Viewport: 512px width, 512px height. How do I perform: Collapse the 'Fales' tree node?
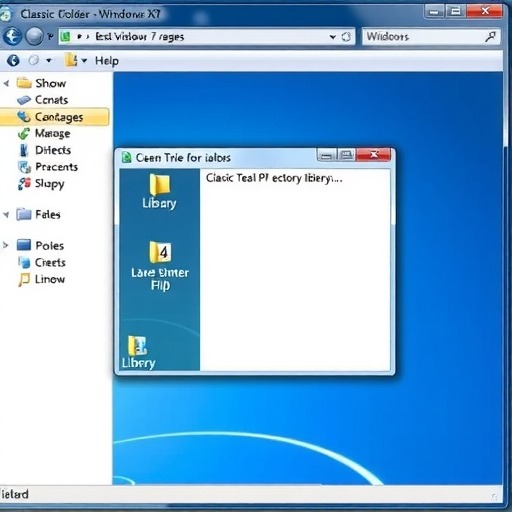coord(6,214)
